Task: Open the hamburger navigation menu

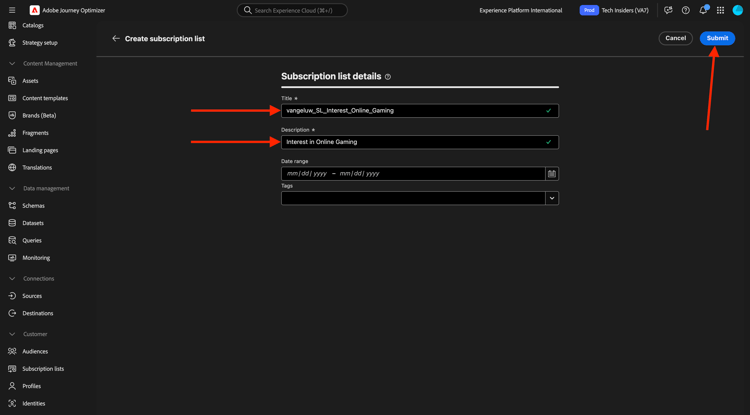Action: [x=12, y=10]
